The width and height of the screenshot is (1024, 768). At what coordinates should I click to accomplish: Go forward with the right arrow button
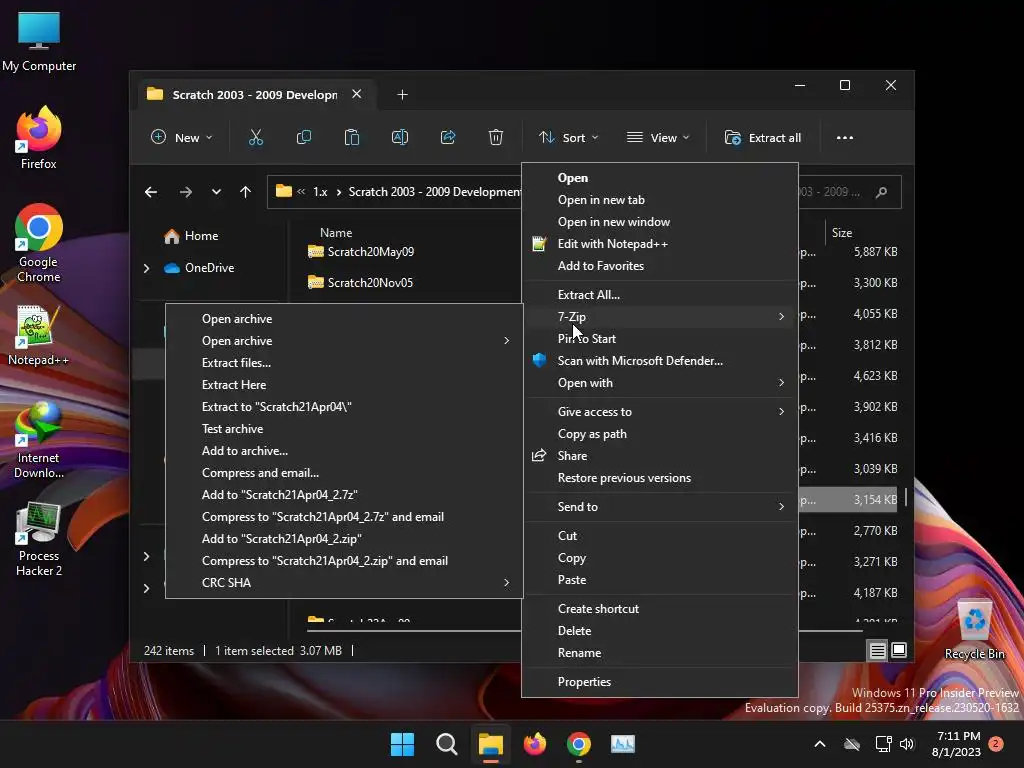185,192
